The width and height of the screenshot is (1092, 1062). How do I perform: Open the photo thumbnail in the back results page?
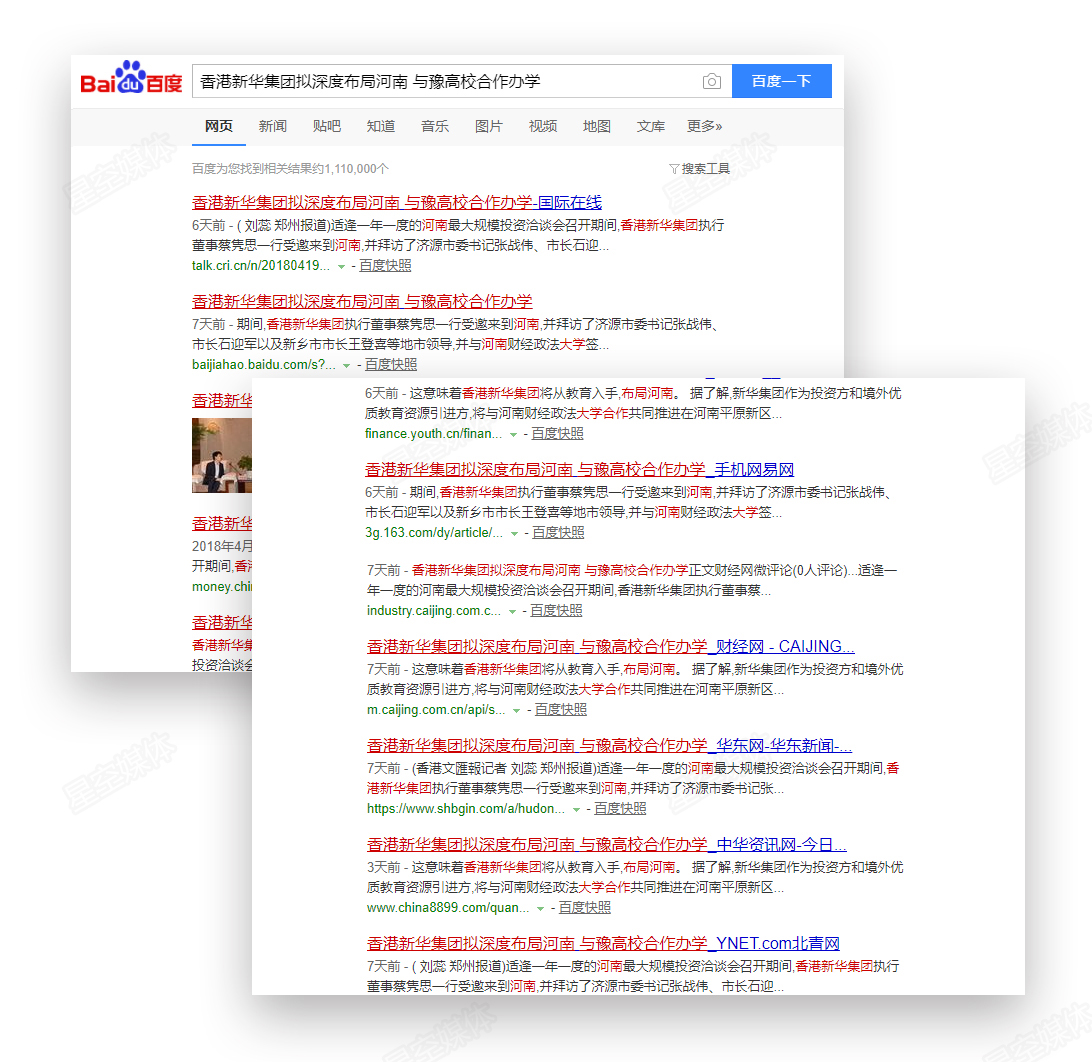pos(222,455)
